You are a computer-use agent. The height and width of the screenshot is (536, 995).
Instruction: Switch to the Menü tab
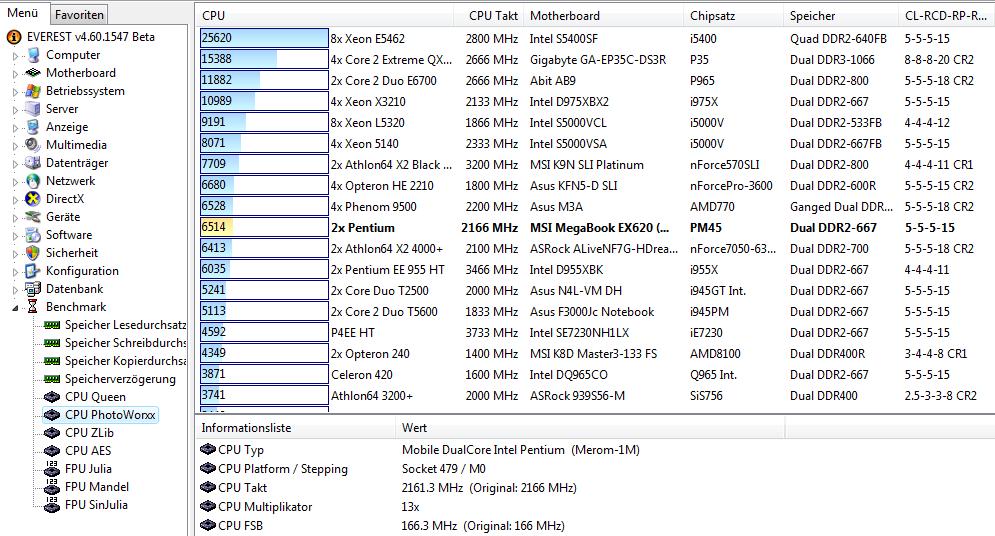[23, 13]
